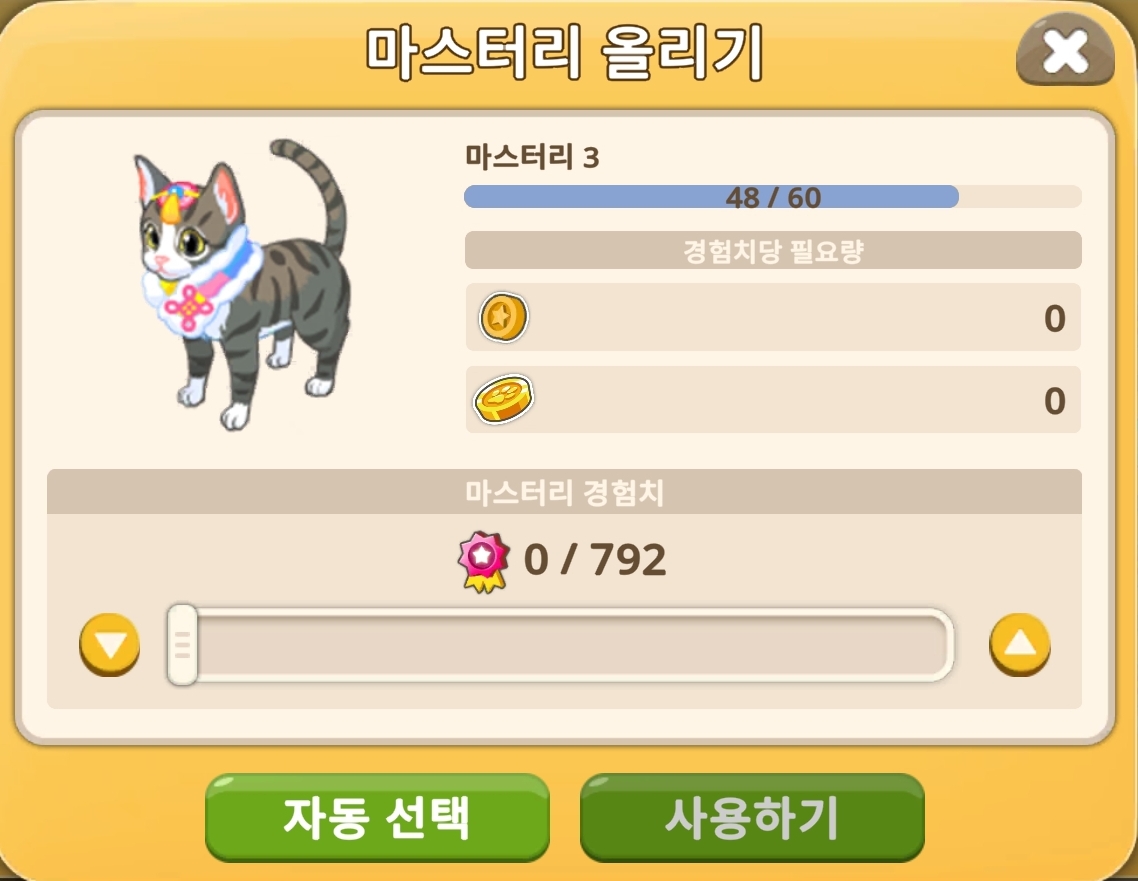Click the 마스터리 올리기 title text
Viewport: 1138px width, 881px height.
click(x=564, y=52)
